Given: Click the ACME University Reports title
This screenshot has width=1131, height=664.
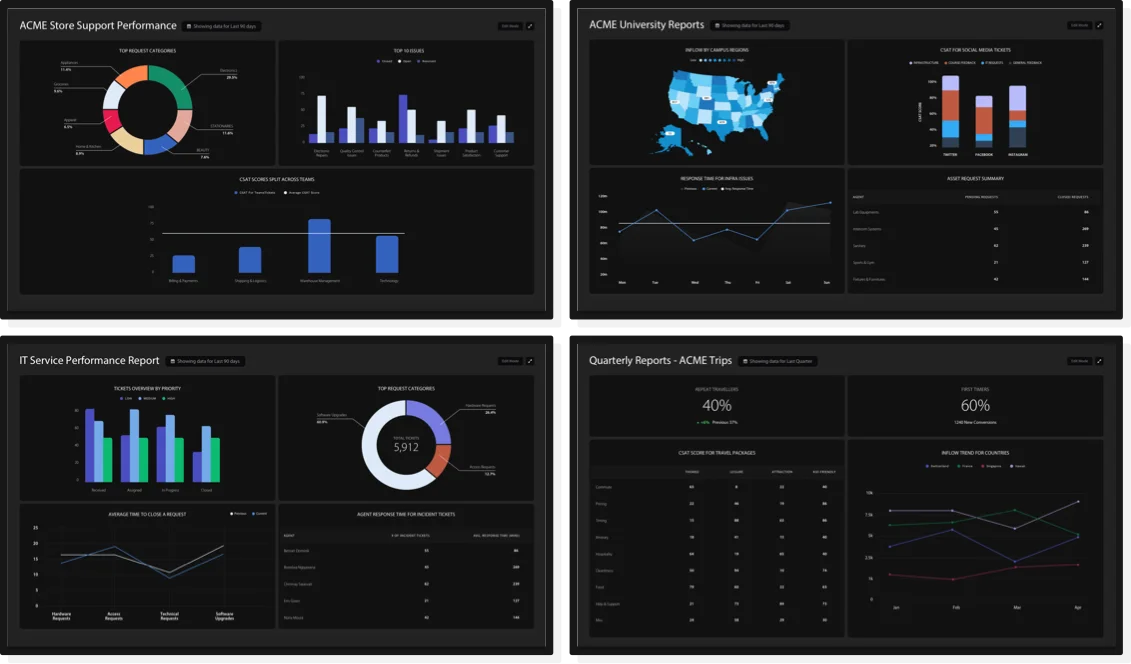Looking at the screenshot, I should coord(646,25).
